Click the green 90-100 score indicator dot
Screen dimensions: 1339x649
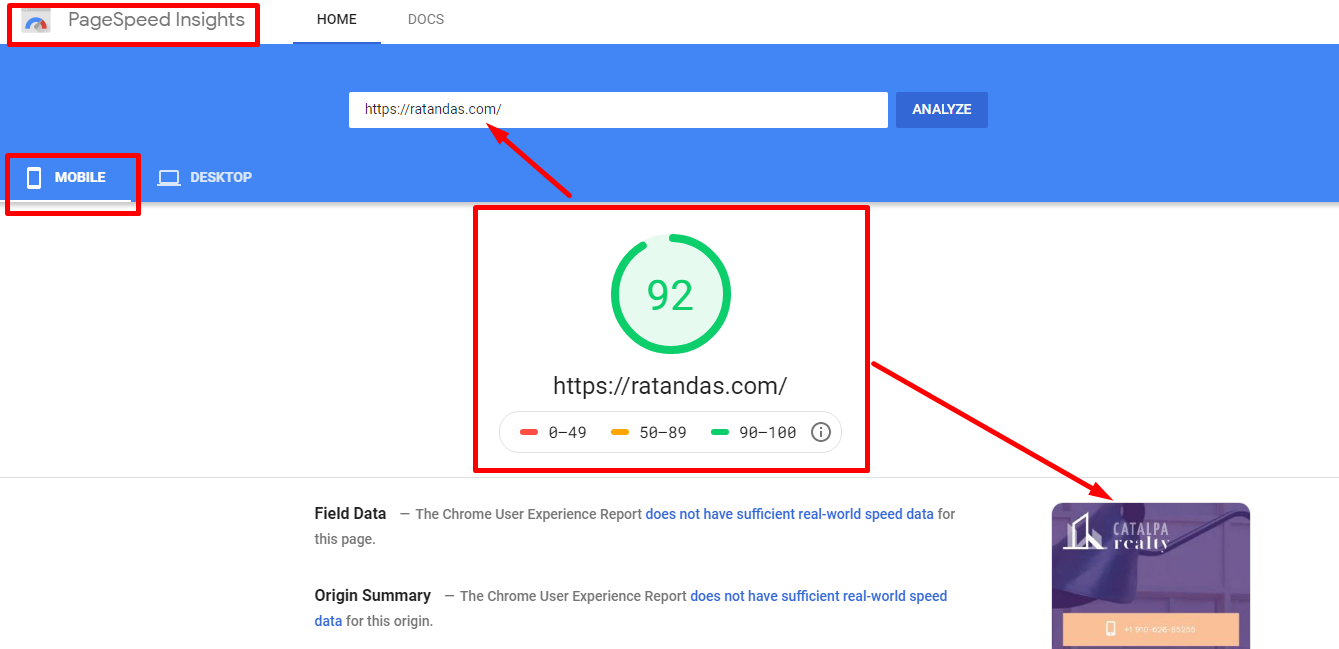712,432
